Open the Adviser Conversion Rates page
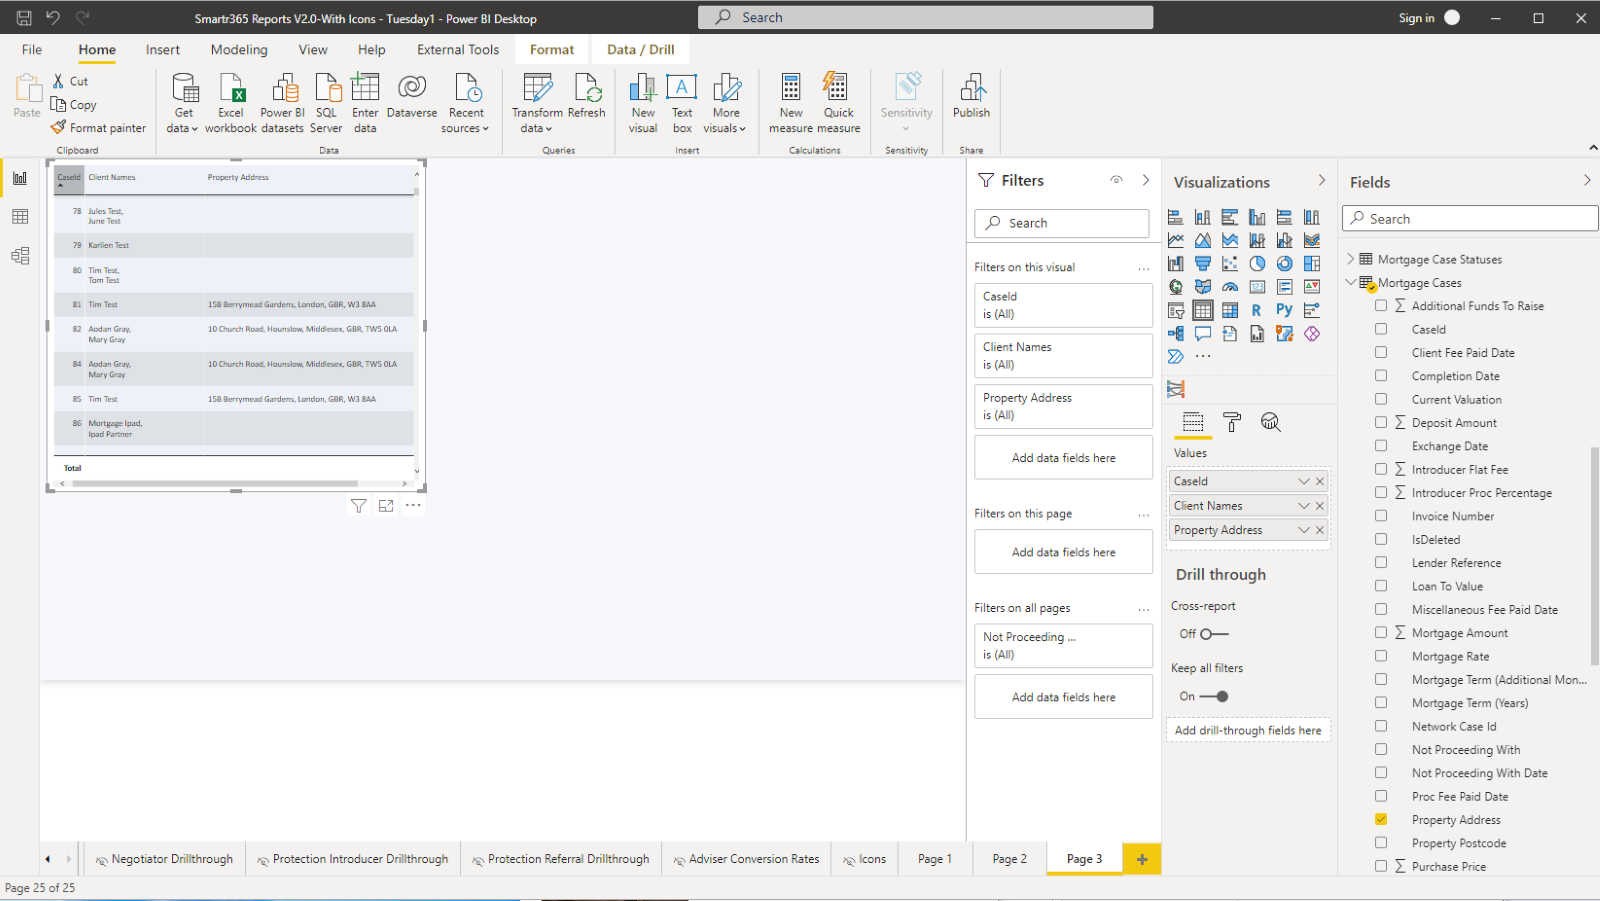Image resolution: width=1600 pixels, height=901 pixels. (x=746, y=859)
